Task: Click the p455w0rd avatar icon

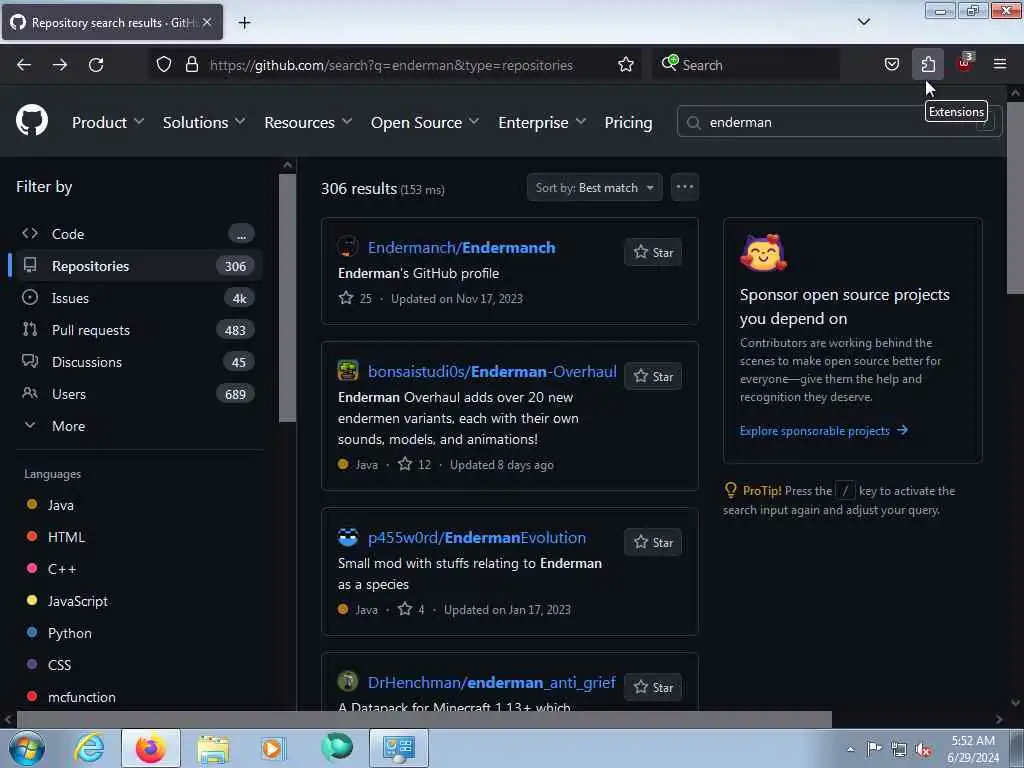Action: (347, 537)
